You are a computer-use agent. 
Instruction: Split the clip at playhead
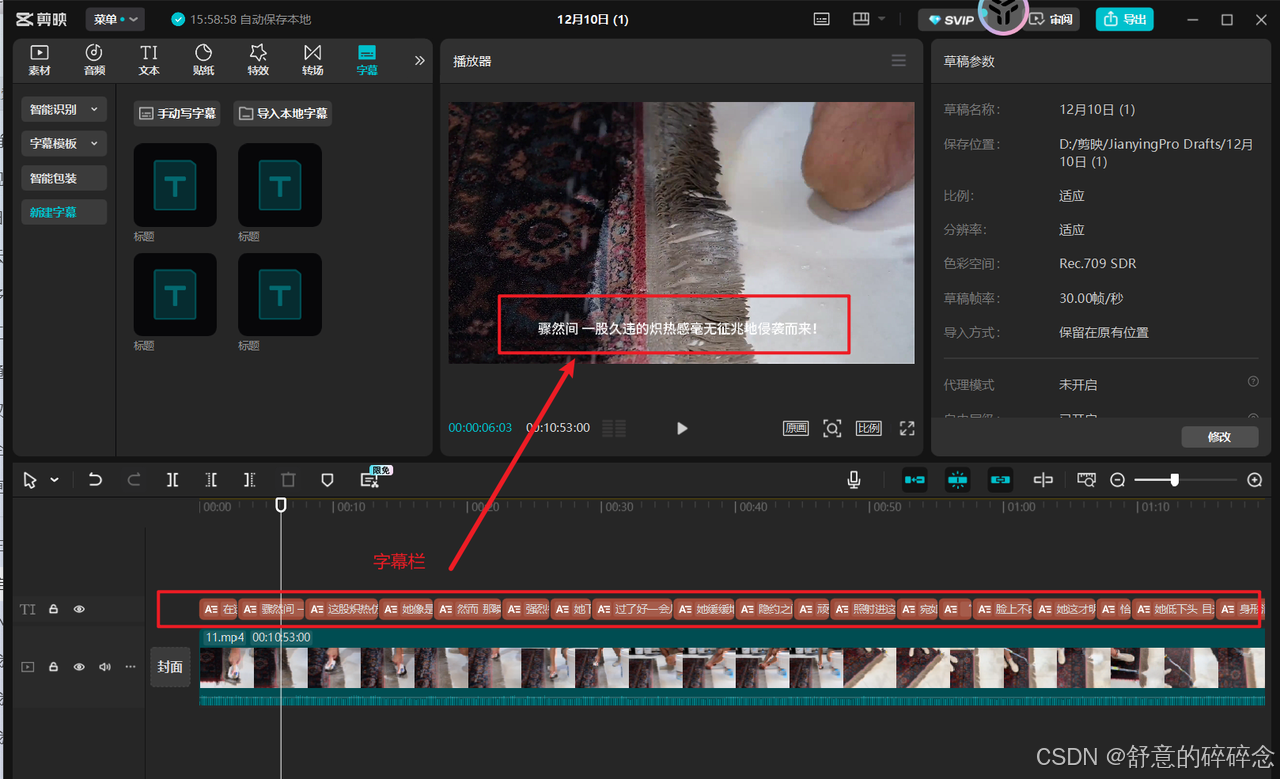tap(172, 480)
